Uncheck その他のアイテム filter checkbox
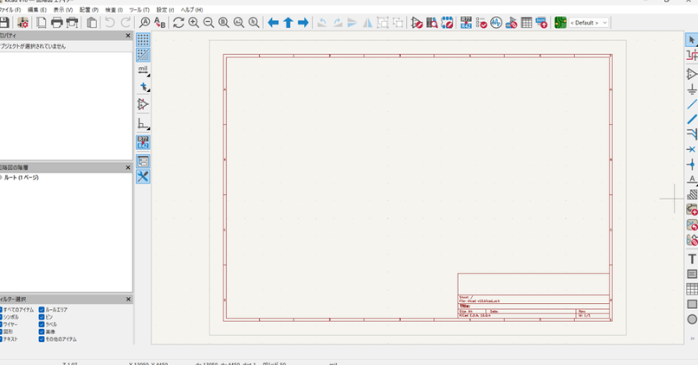The height and width of the screenshot is (365, 698). (41, 339)
